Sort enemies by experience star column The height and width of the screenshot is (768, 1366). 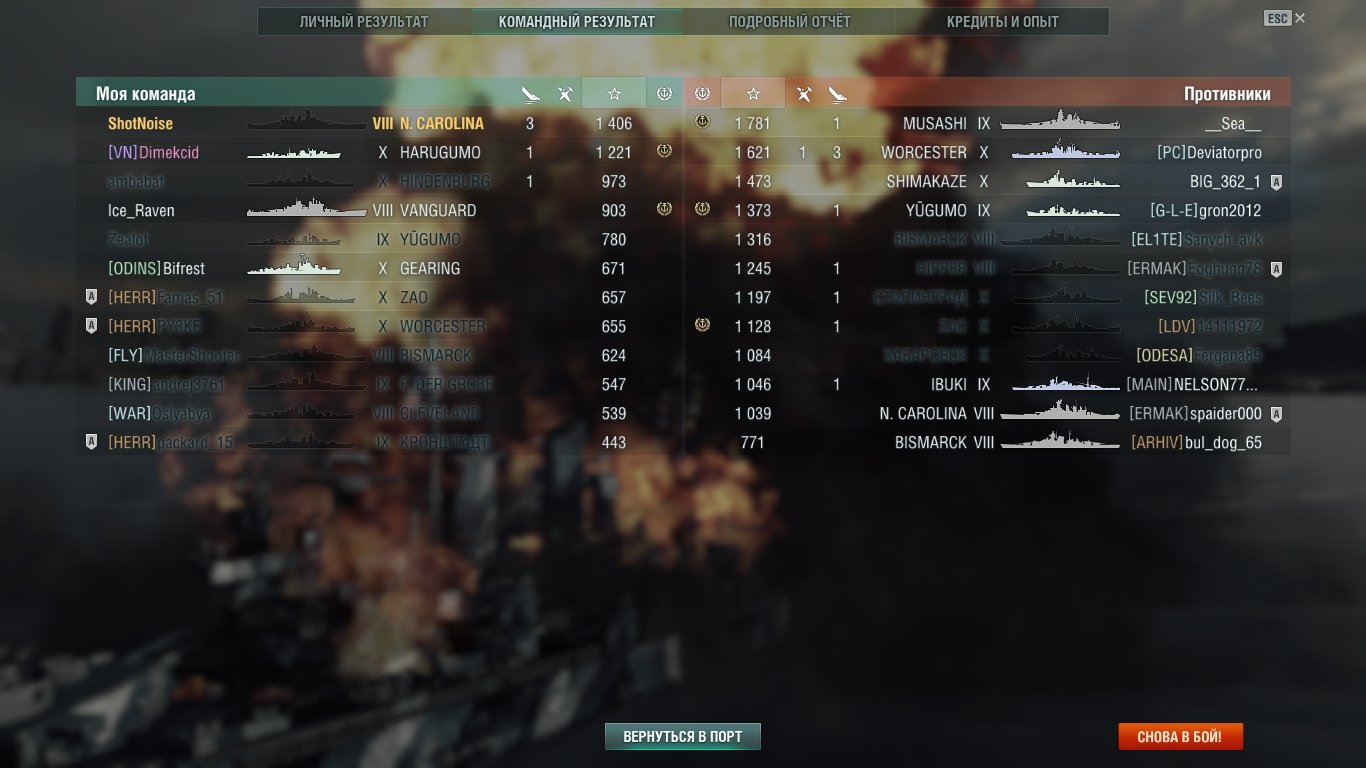753,93
